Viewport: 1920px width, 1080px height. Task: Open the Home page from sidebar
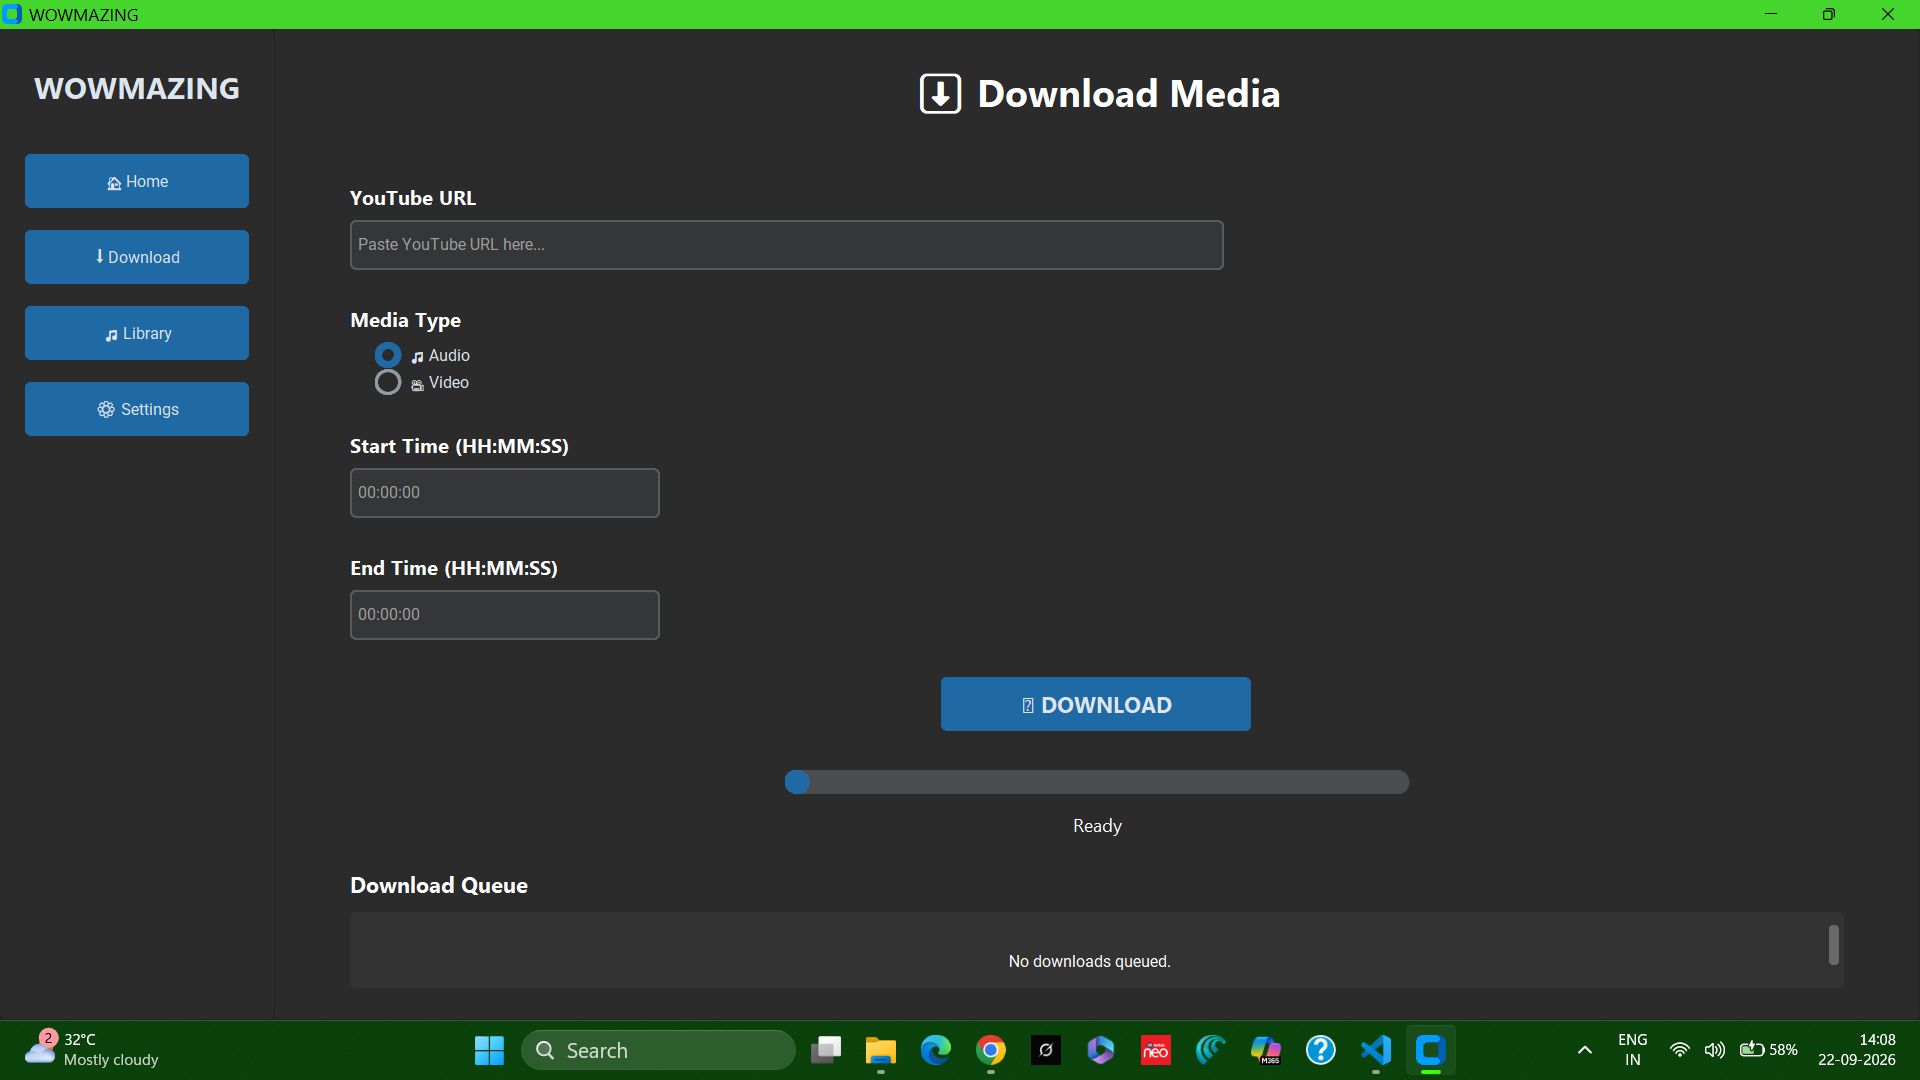point(137,181)
